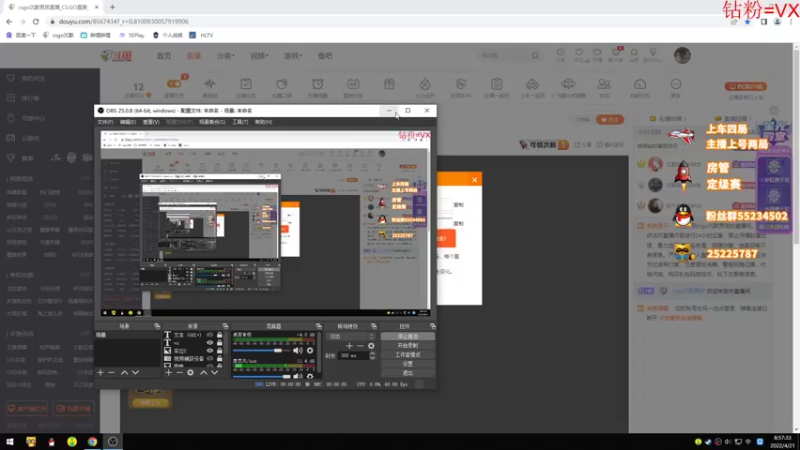Remove selected scene with minus icon
The width and height of the screenshot is (800, 450).
(111, 372)
